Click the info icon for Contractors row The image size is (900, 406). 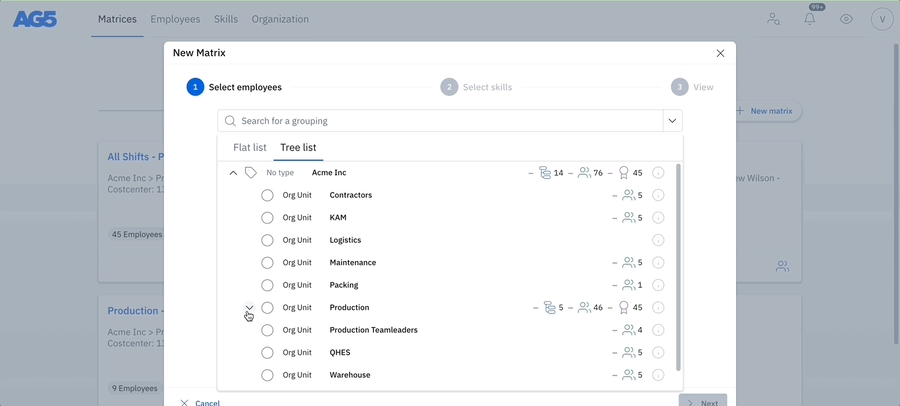658,195
